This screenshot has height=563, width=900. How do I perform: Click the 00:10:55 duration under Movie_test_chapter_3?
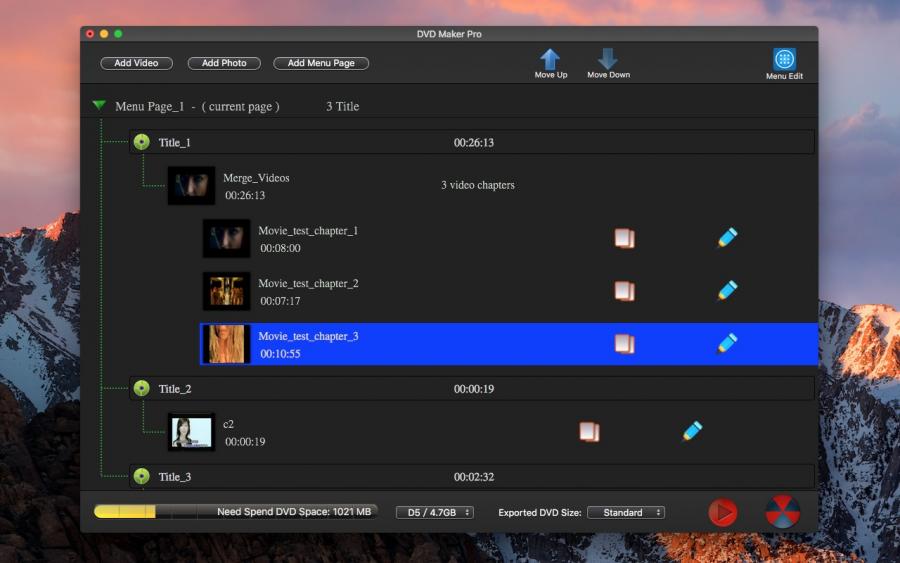point(280,354)
